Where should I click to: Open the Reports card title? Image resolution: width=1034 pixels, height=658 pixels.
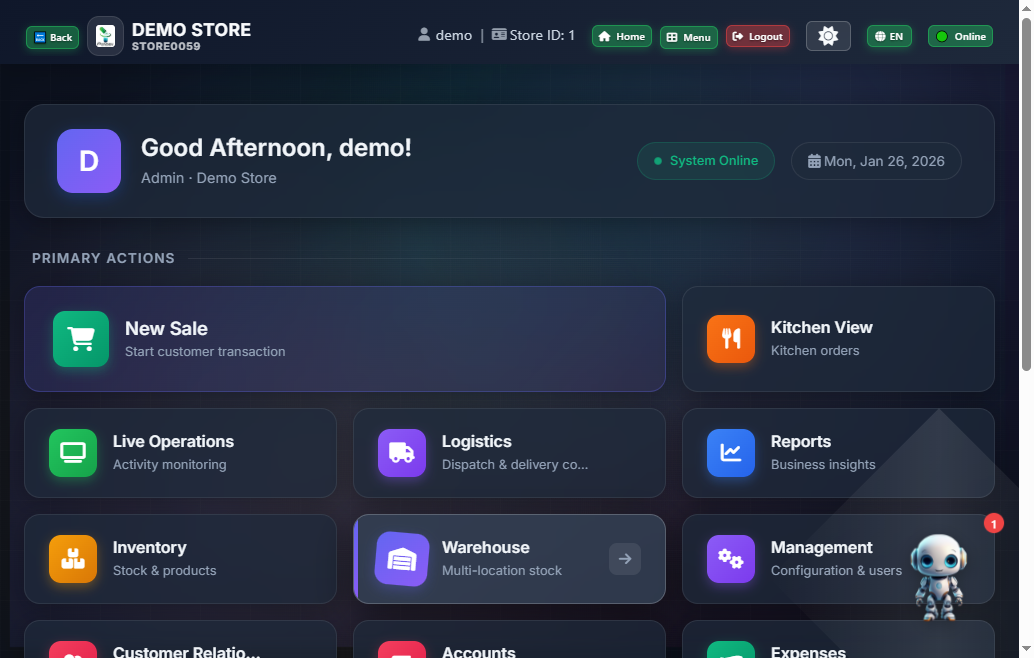coord(801,441)
